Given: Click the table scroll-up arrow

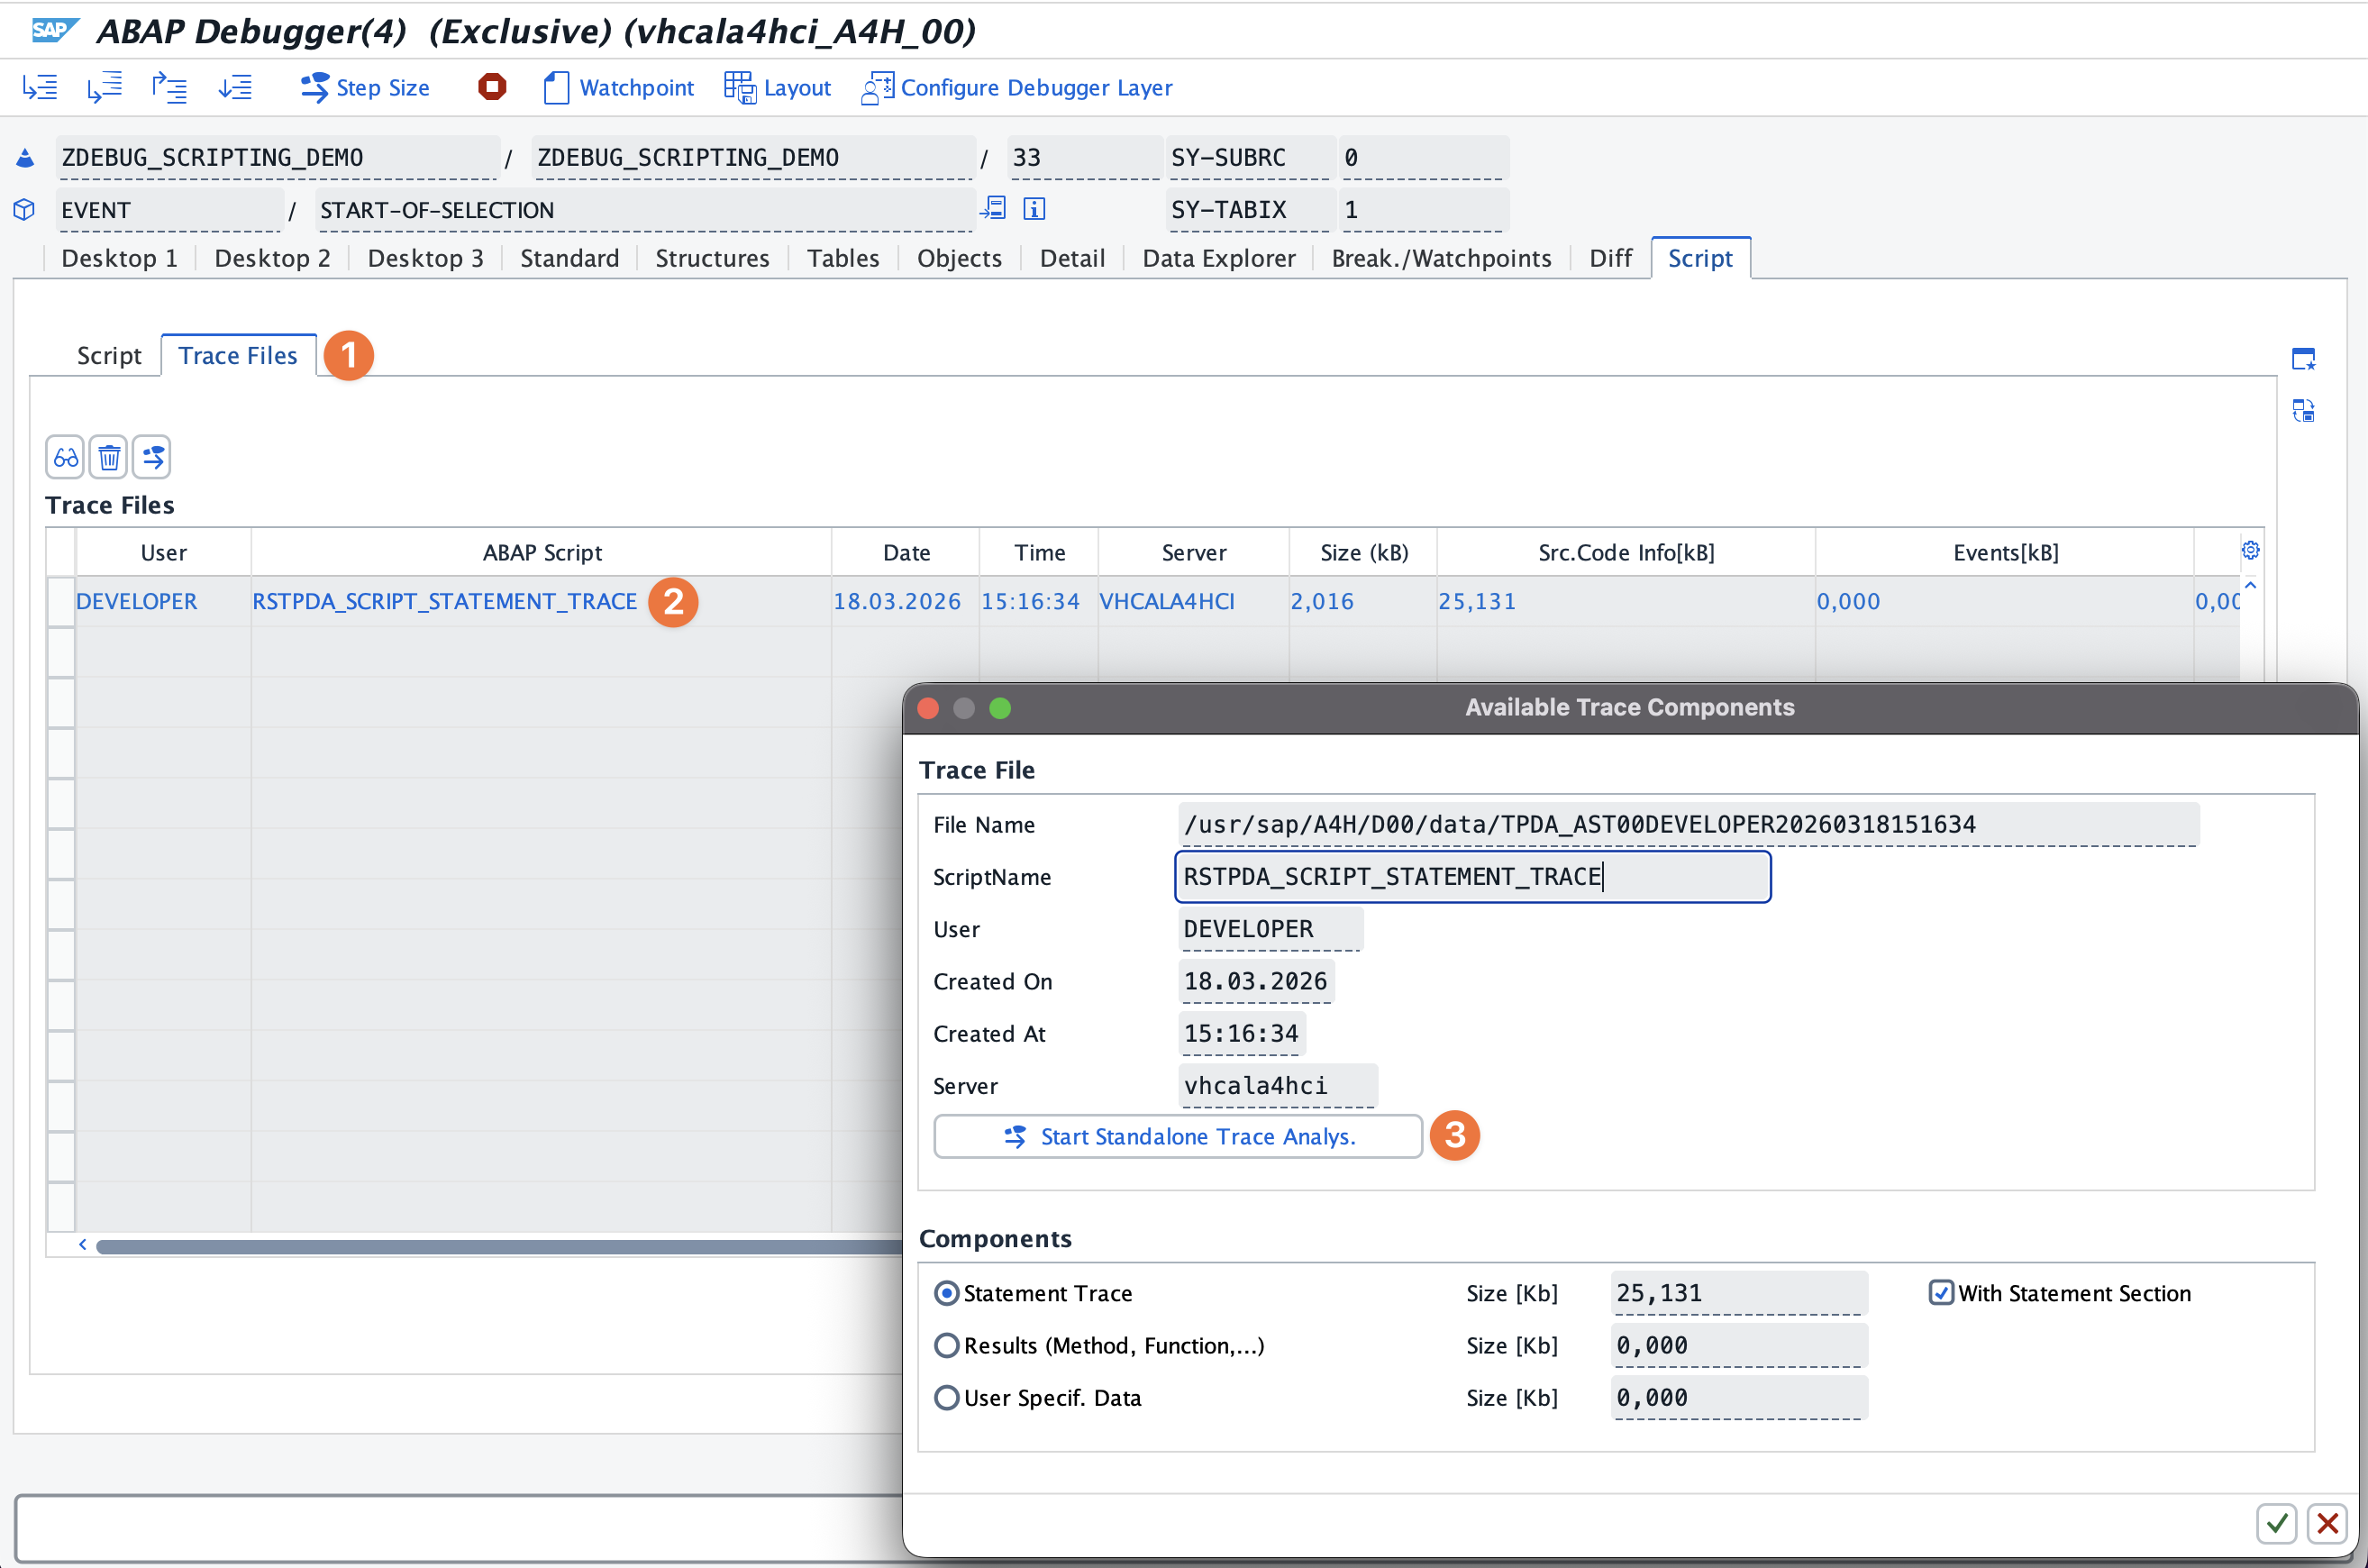Looking at the screenshot, I should pyautogui.click(x=2250, y=585).
